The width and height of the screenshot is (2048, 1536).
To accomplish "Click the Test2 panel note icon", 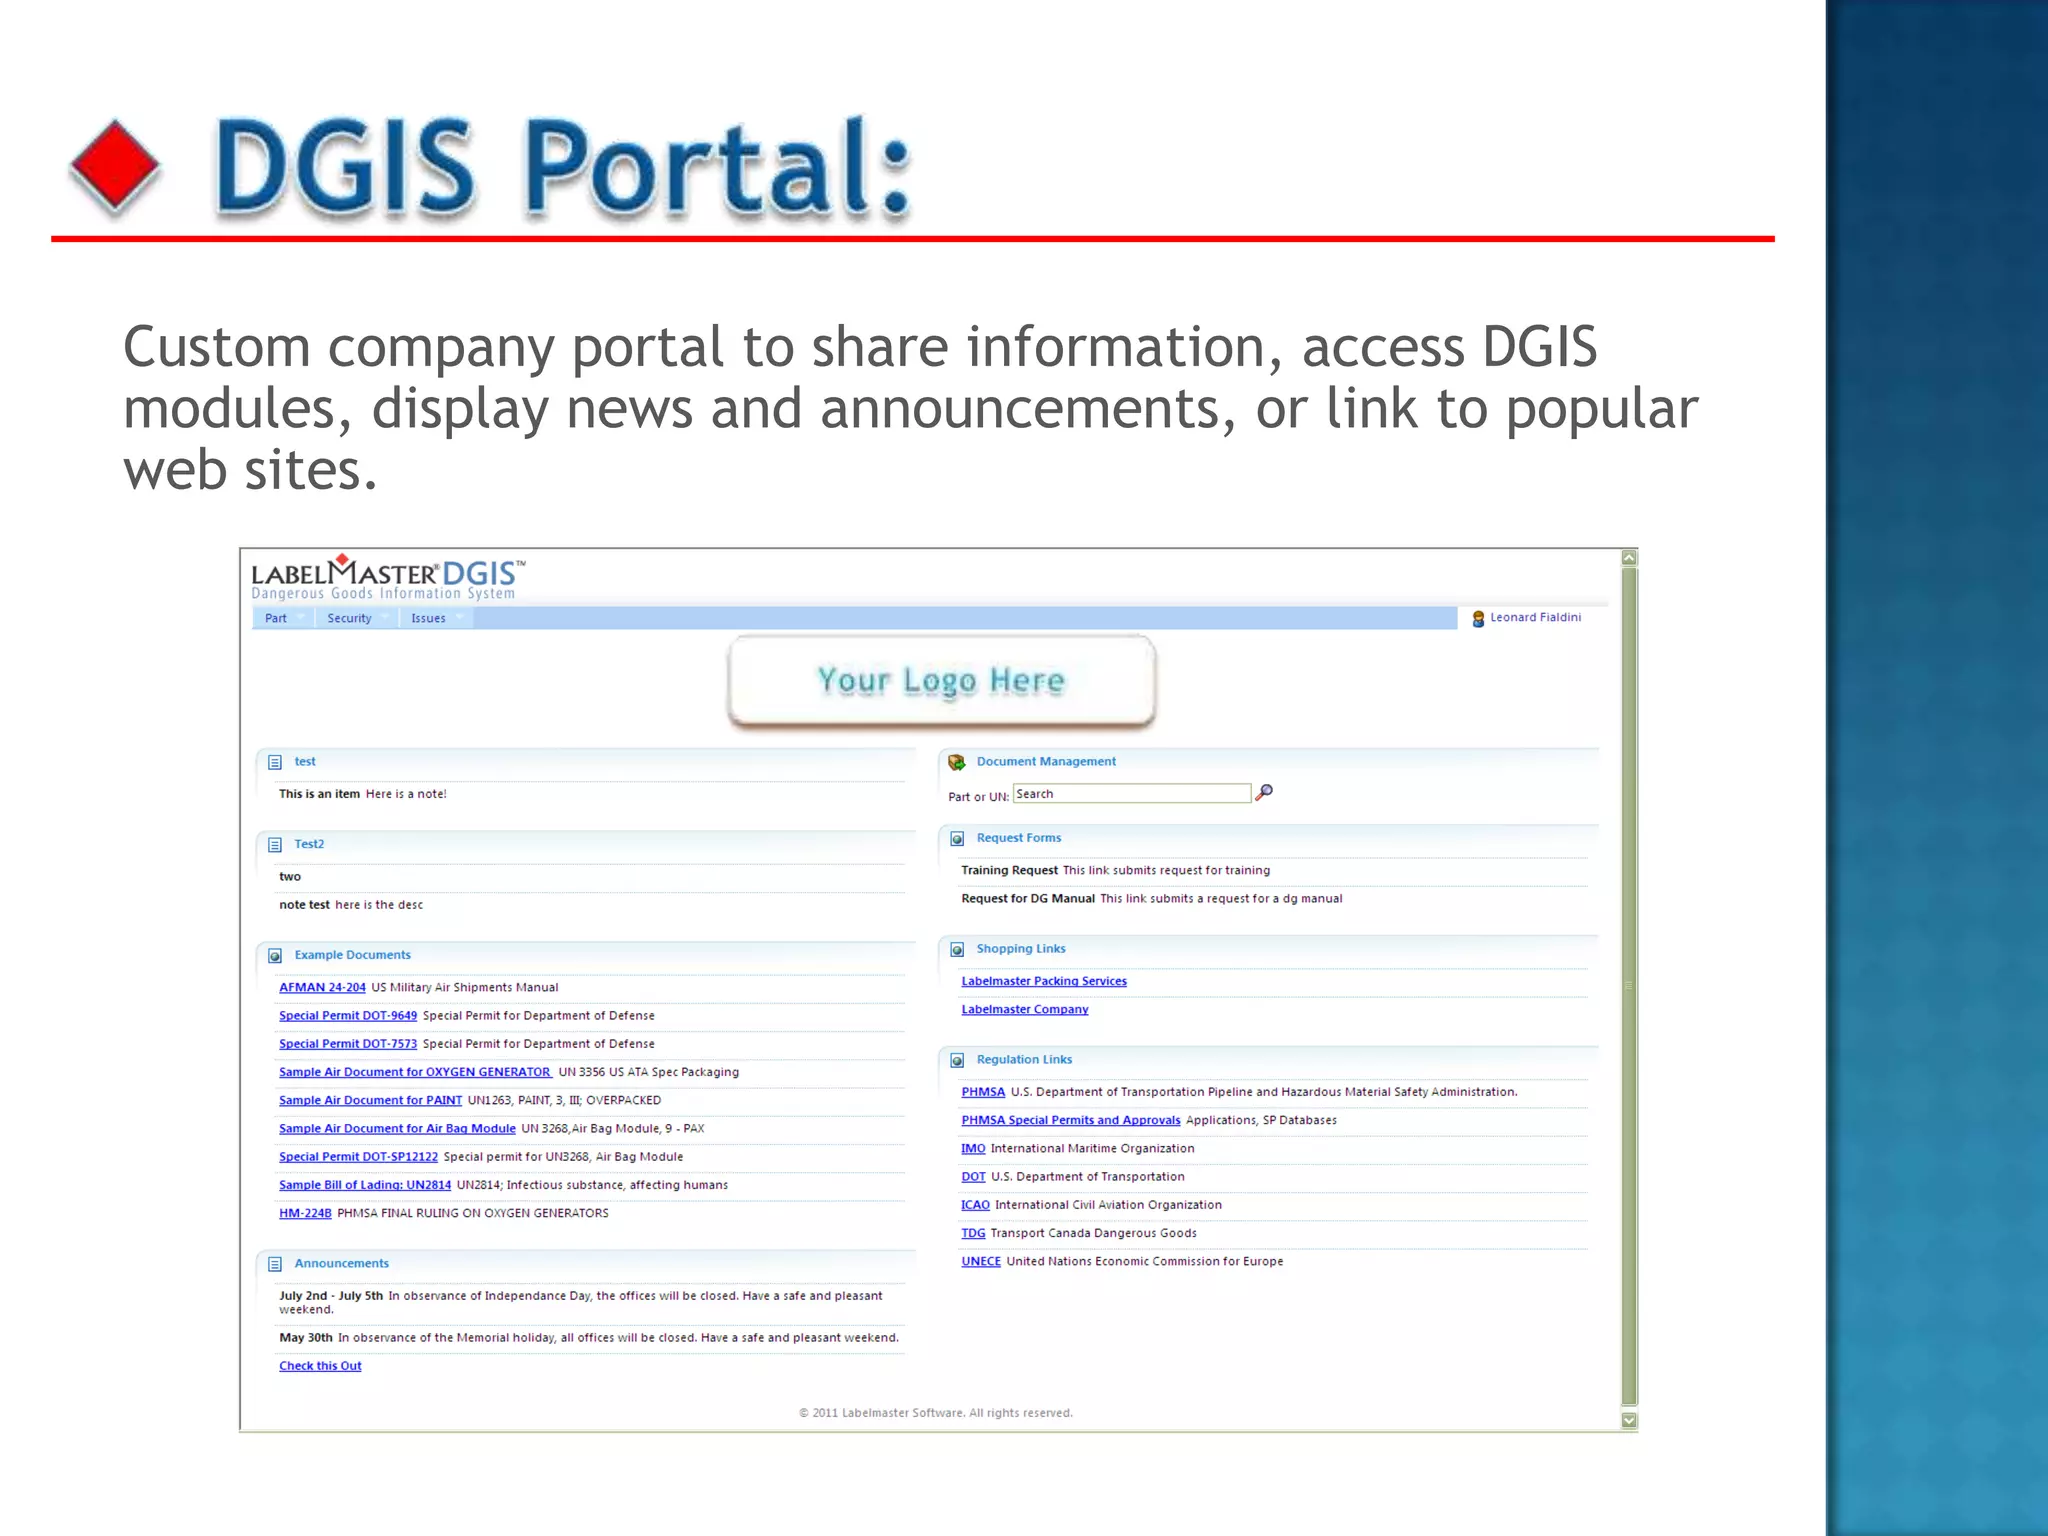I will point(275,845).
